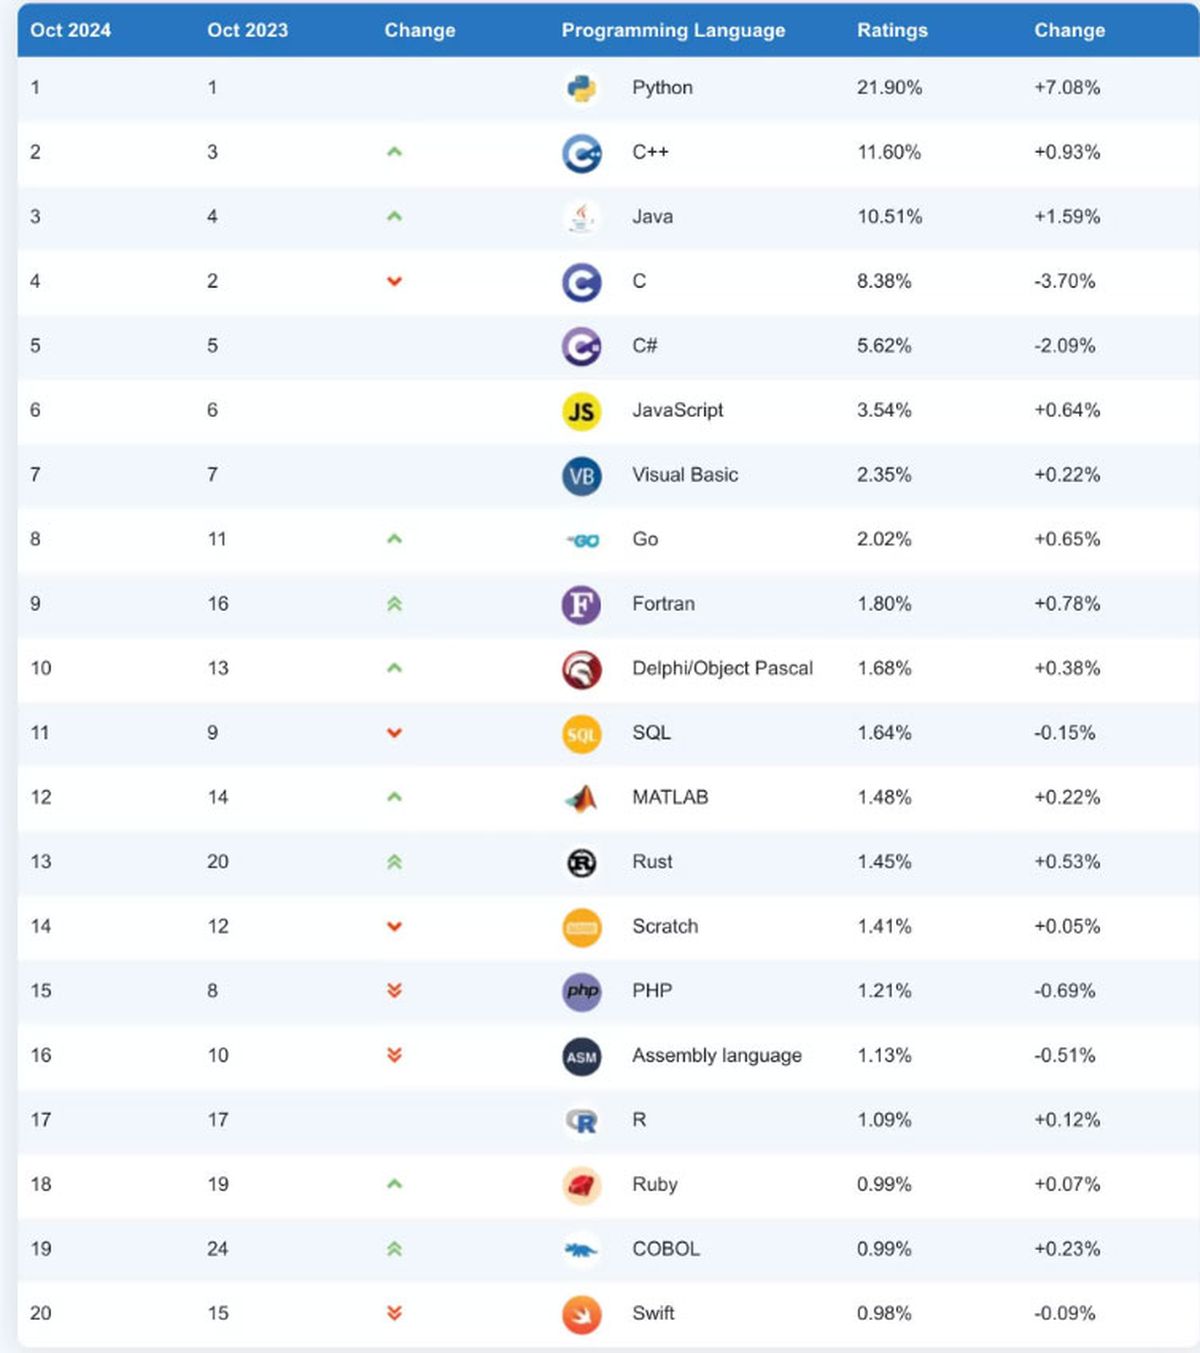This screenshot has width=1200, height=1353.
Task: Click the Ratings column header
Action: 892,30
